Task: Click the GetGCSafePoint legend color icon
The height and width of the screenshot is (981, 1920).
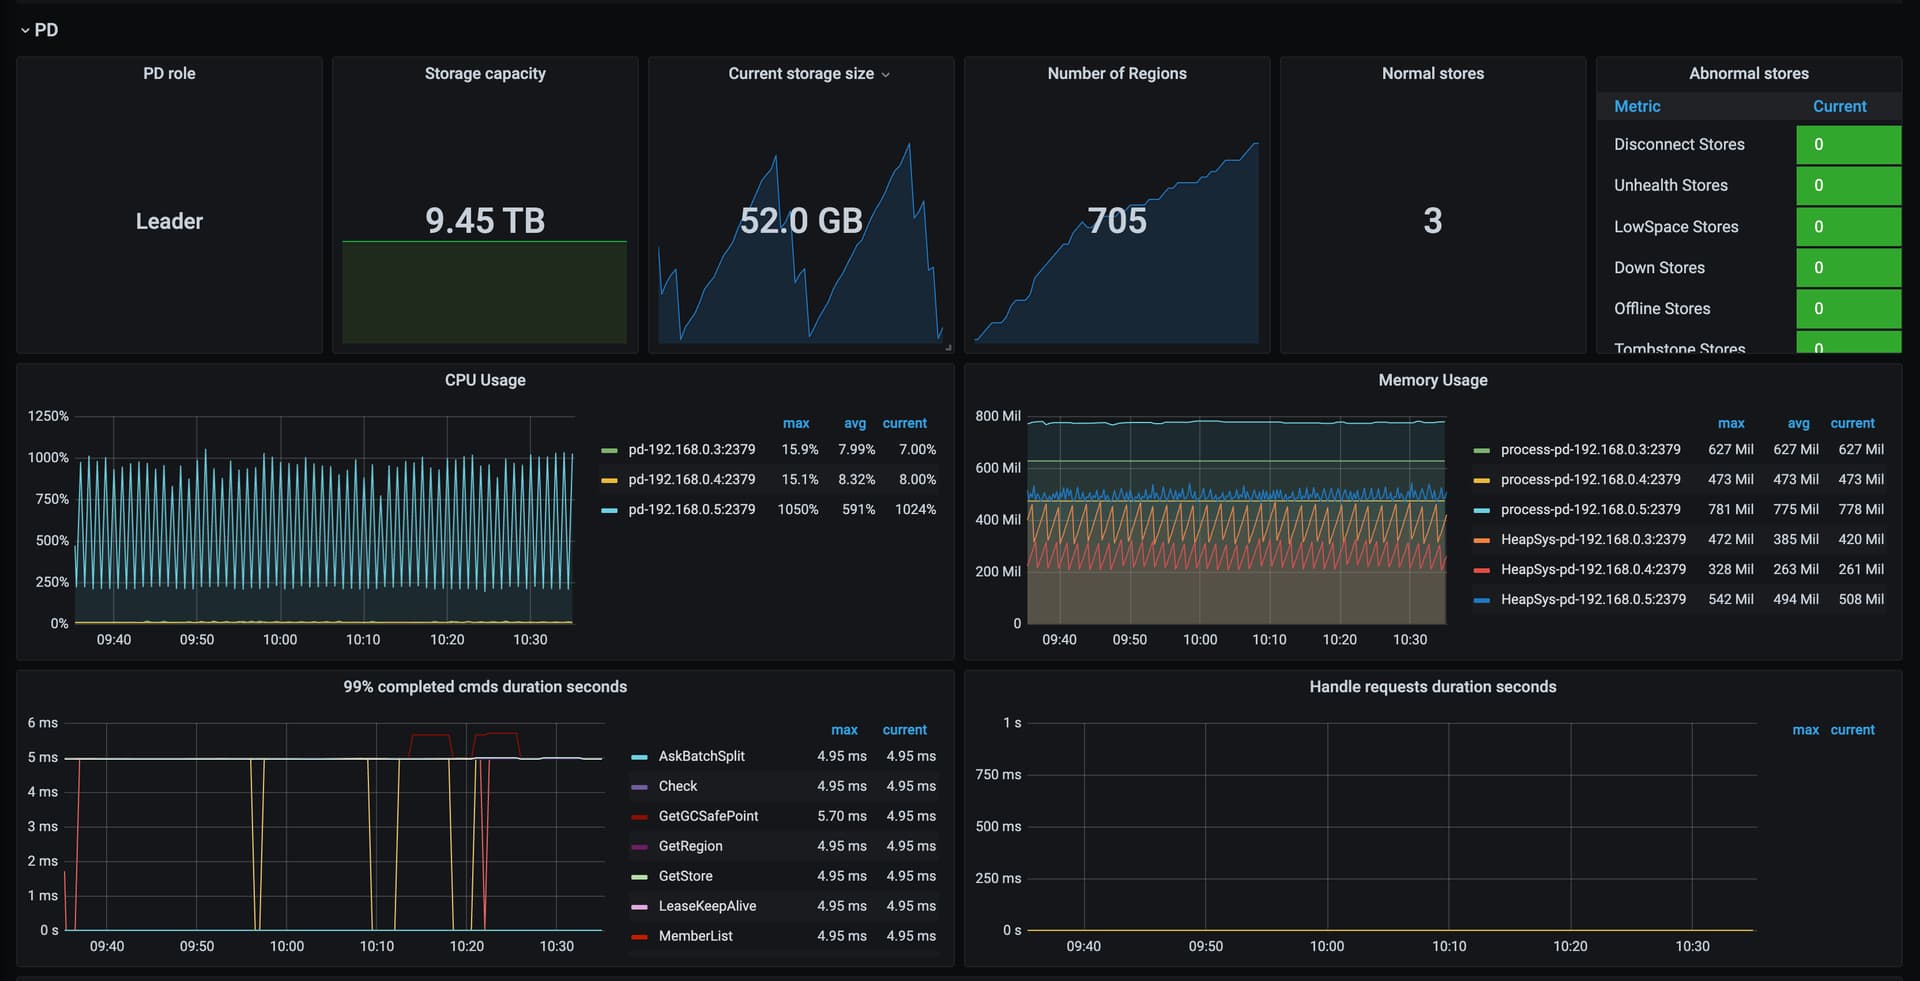Action: (x=639, y=817)
